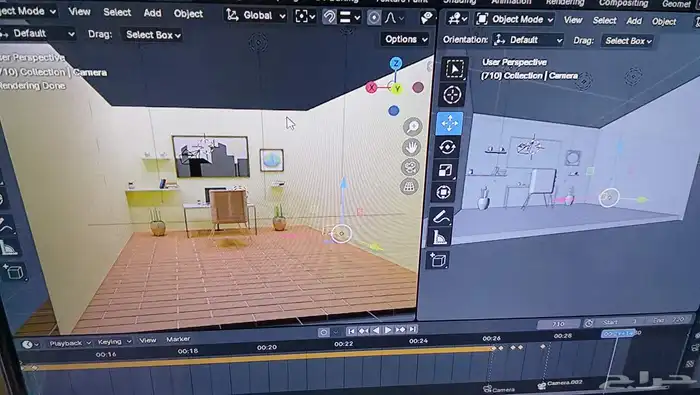Open Drag Select Box dropdown in right viewport

(627, 41)
